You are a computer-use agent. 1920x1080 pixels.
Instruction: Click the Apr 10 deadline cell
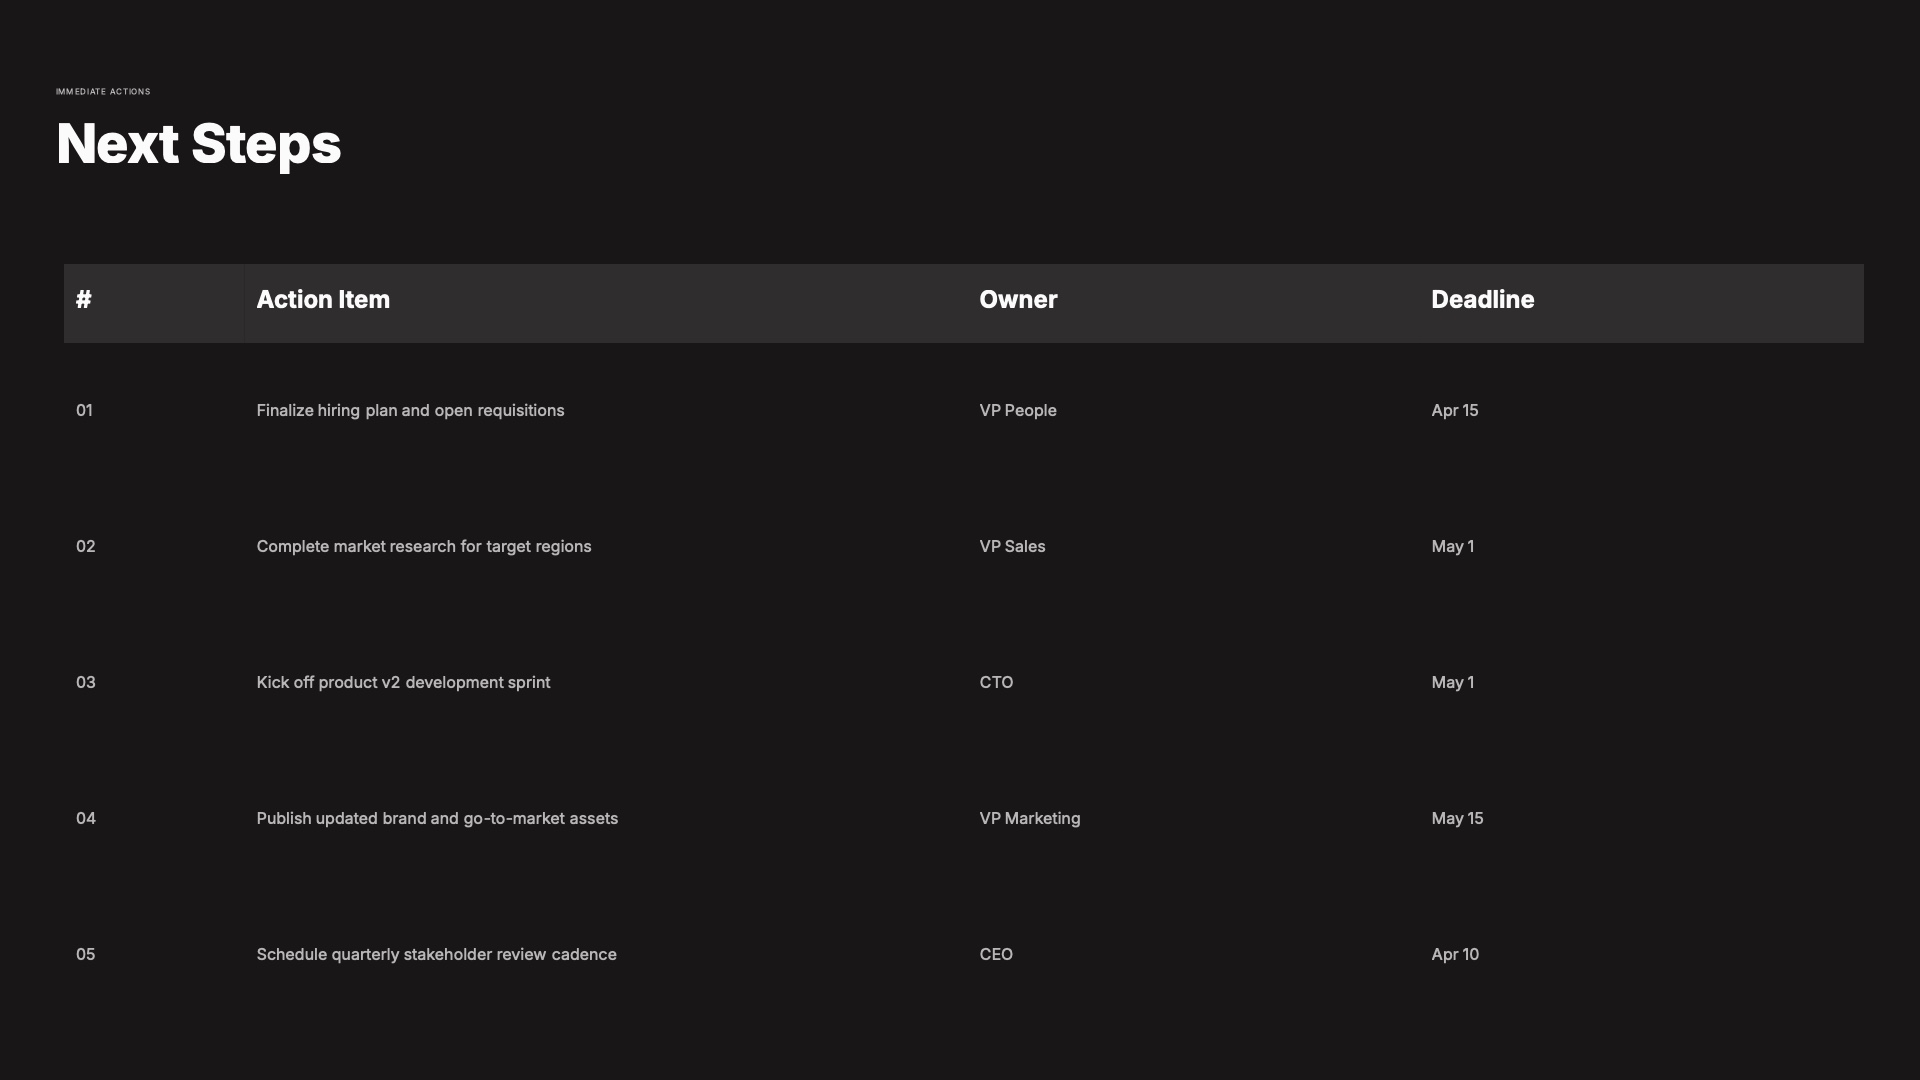[1455, 955]
